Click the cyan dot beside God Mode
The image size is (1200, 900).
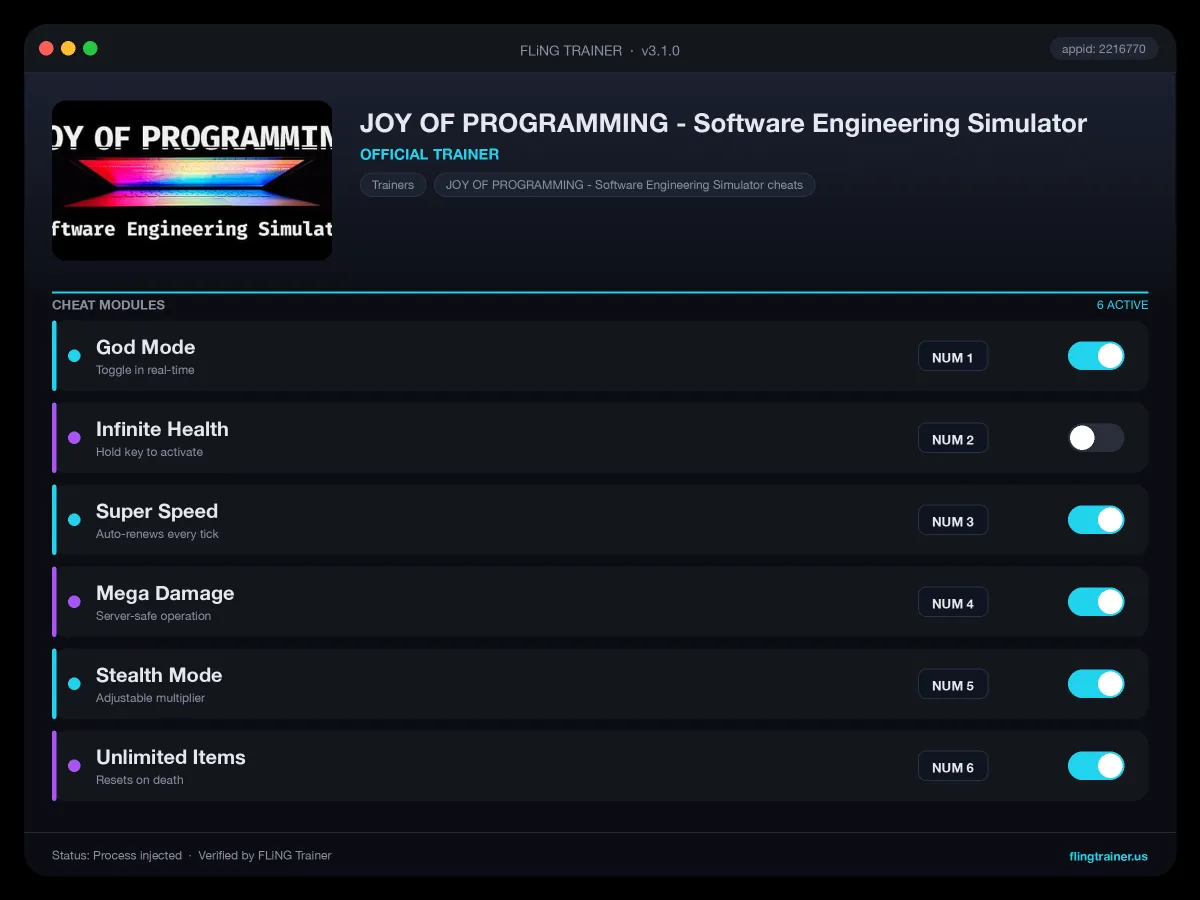pyautogui.click(x=74, y=356)
